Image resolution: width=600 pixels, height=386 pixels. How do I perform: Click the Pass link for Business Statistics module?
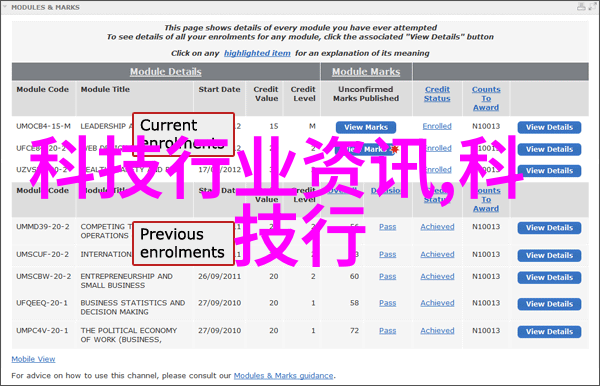coord(388,303)
